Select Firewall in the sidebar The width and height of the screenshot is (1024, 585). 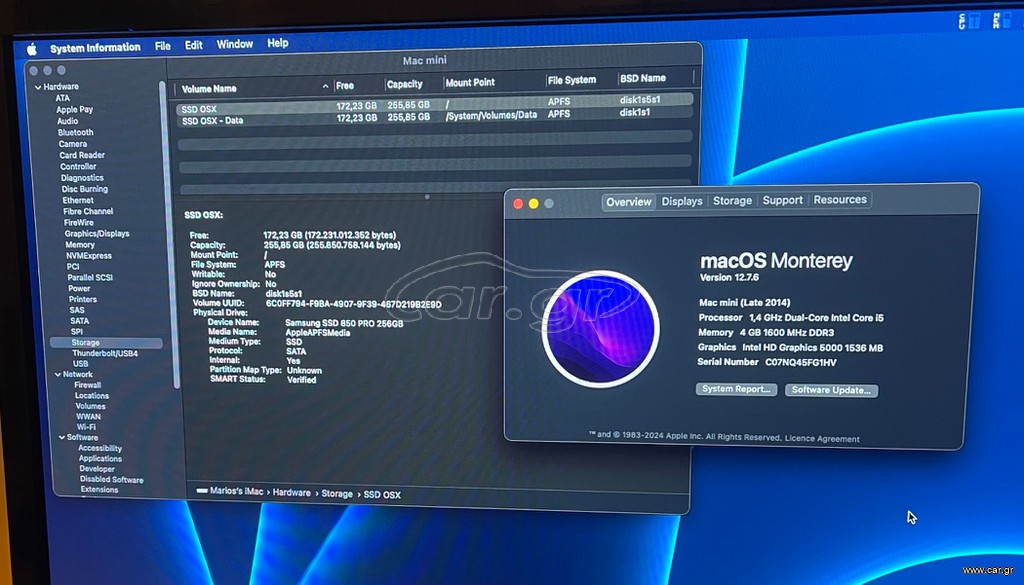(x=88, y=385)
